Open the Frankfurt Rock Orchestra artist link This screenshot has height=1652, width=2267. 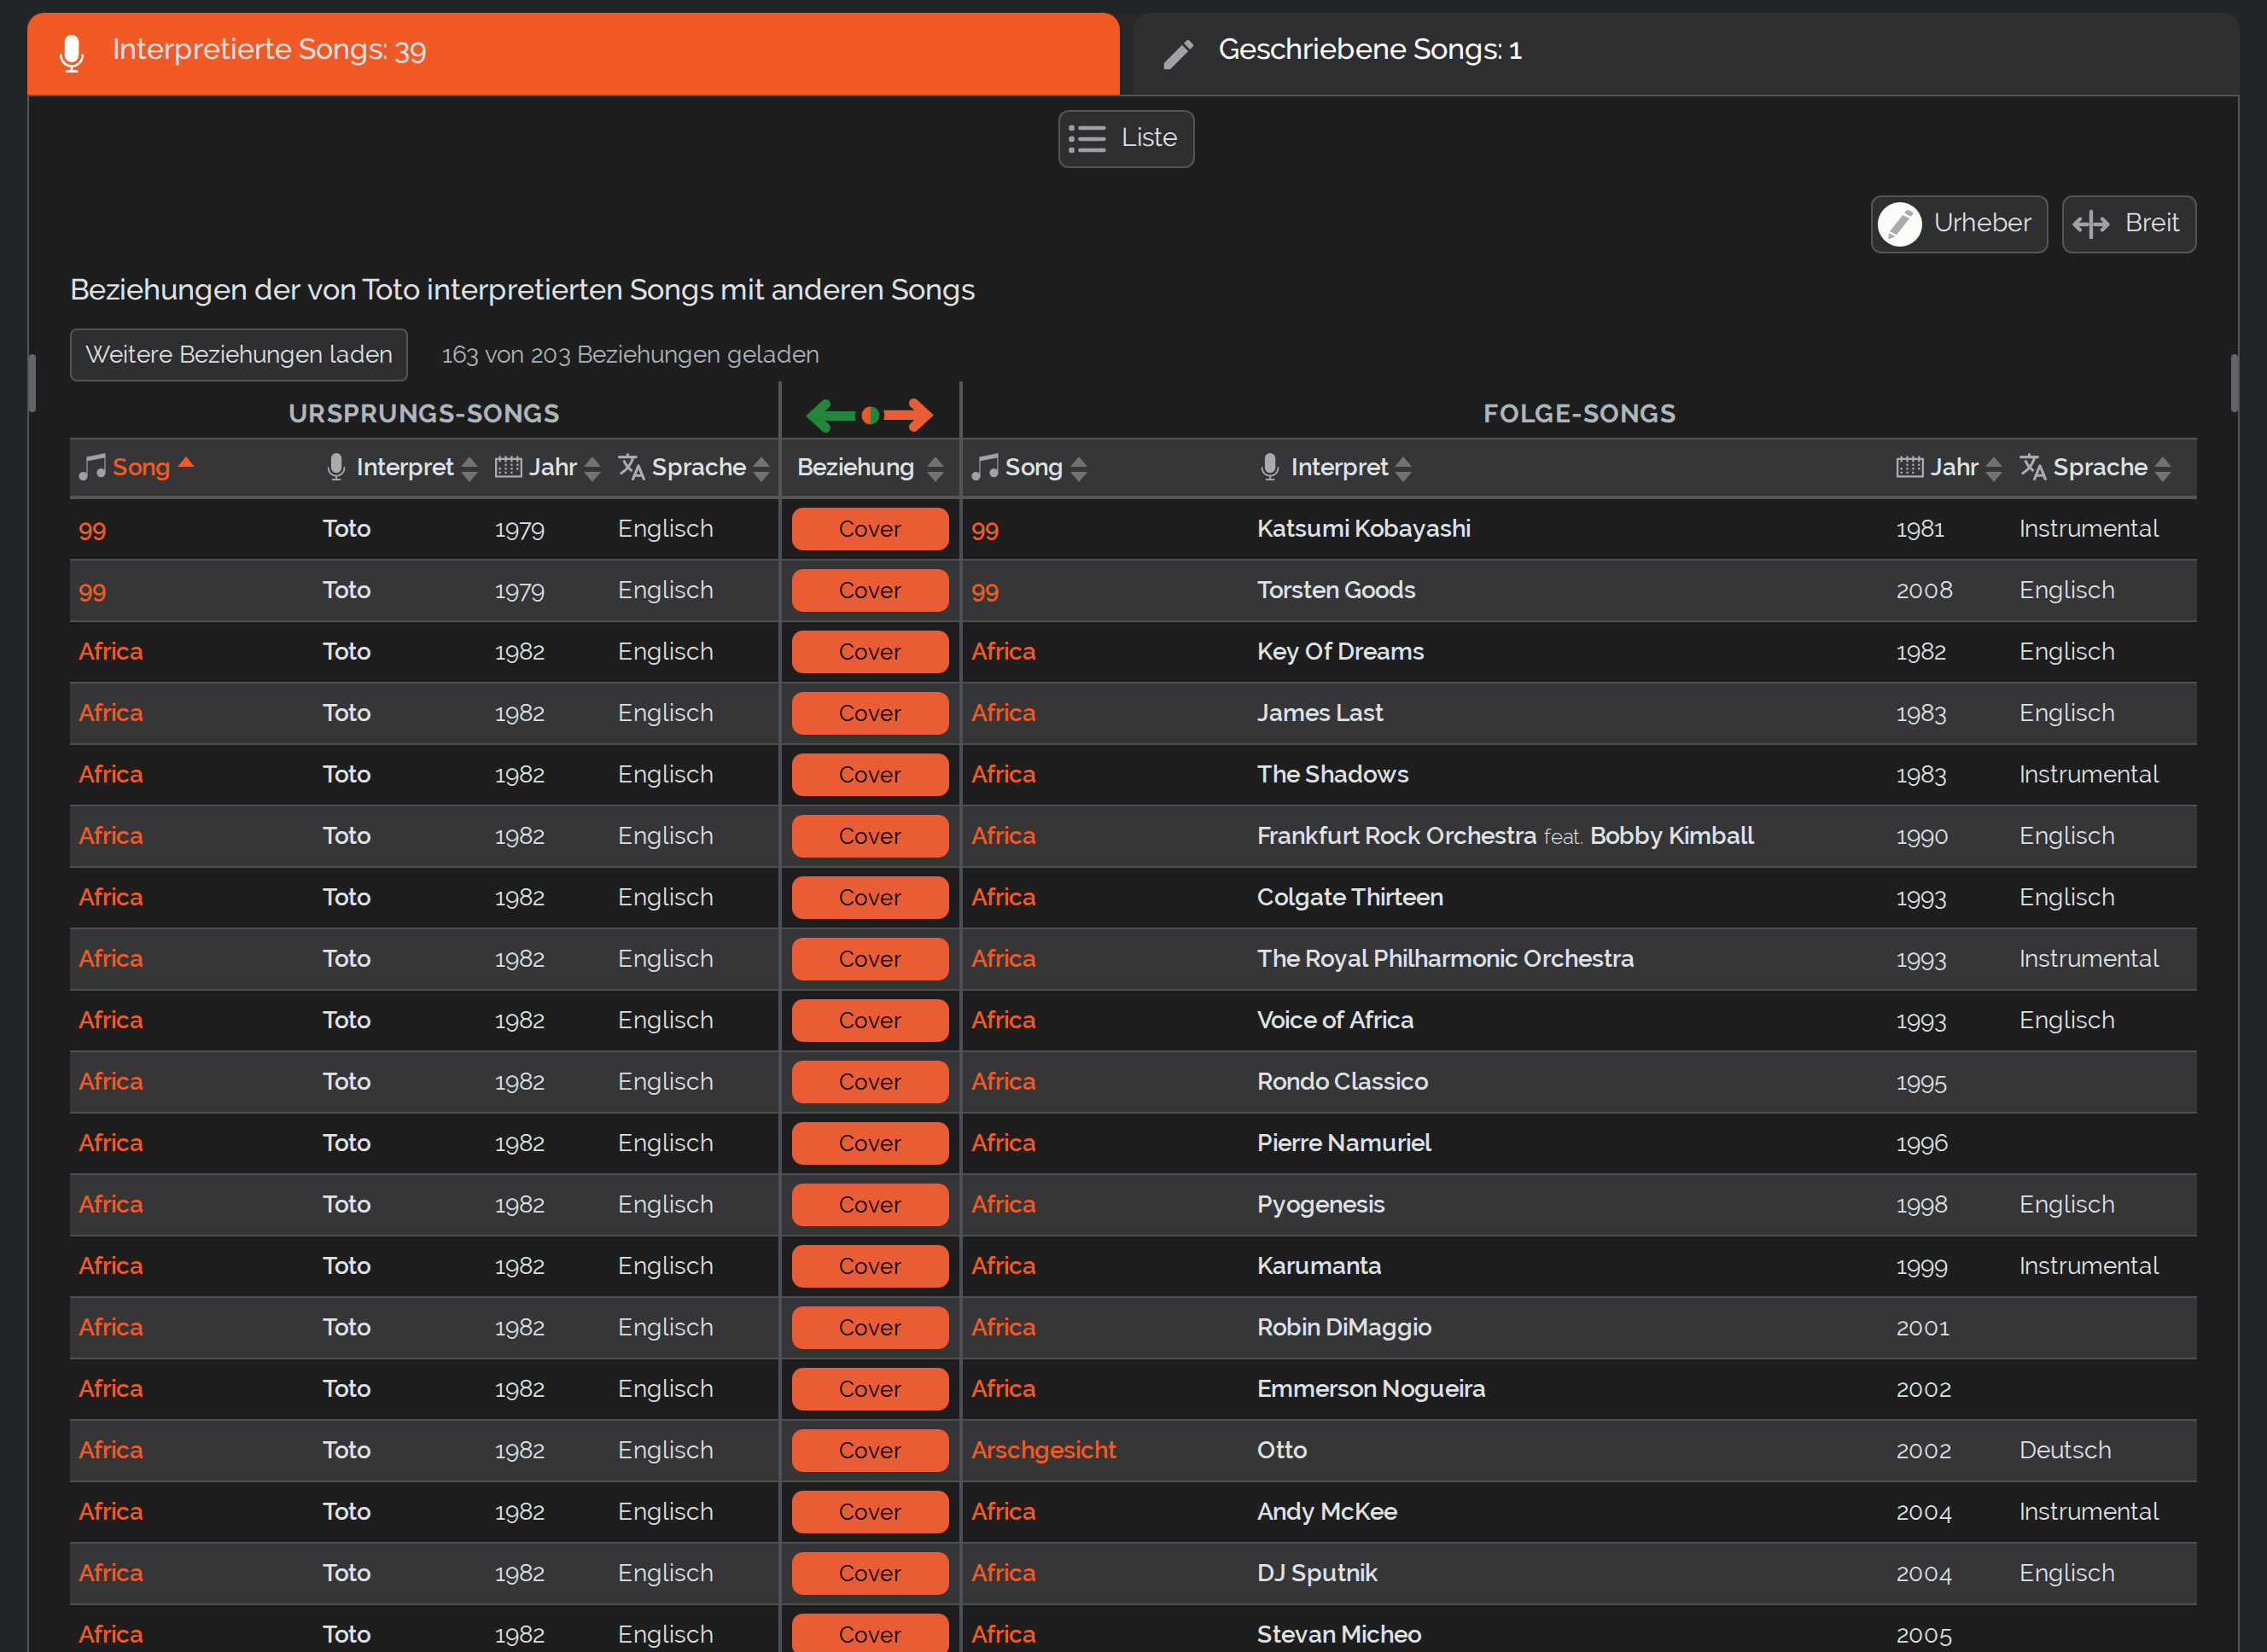click(1396, 836)
